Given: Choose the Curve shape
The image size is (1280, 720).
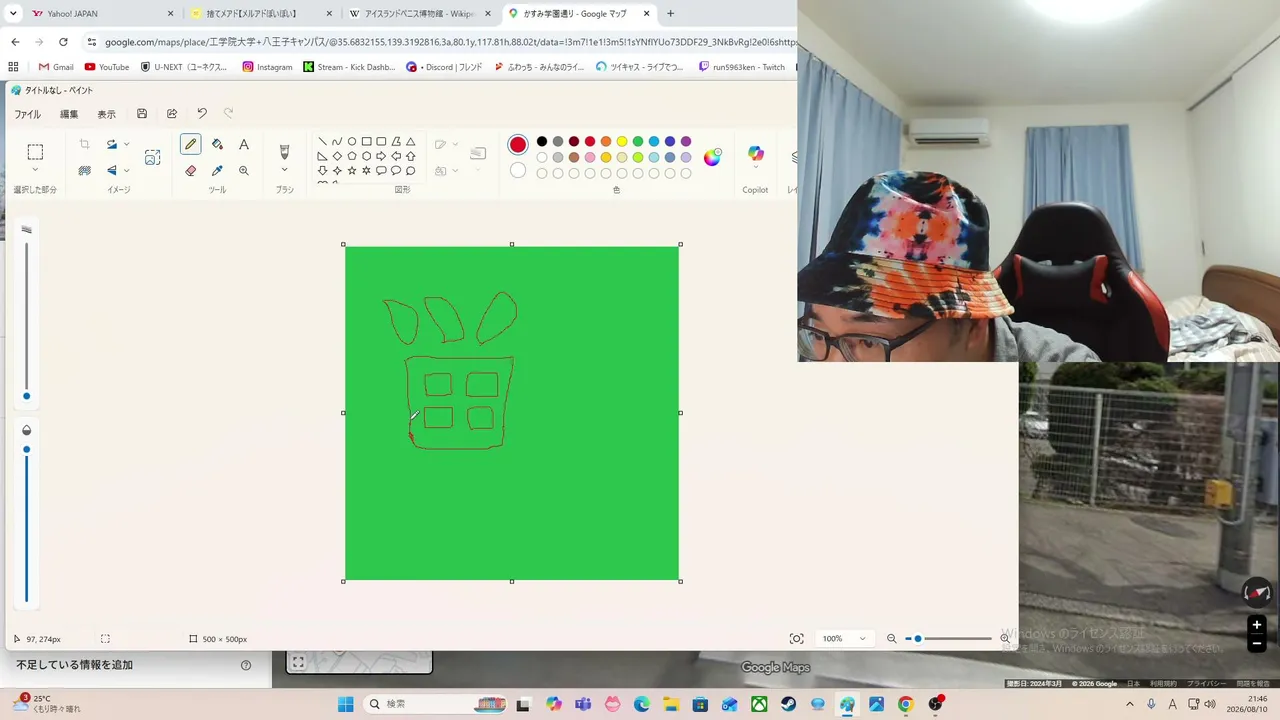Looking at the screenshot, I should click(x=337, y=142).
